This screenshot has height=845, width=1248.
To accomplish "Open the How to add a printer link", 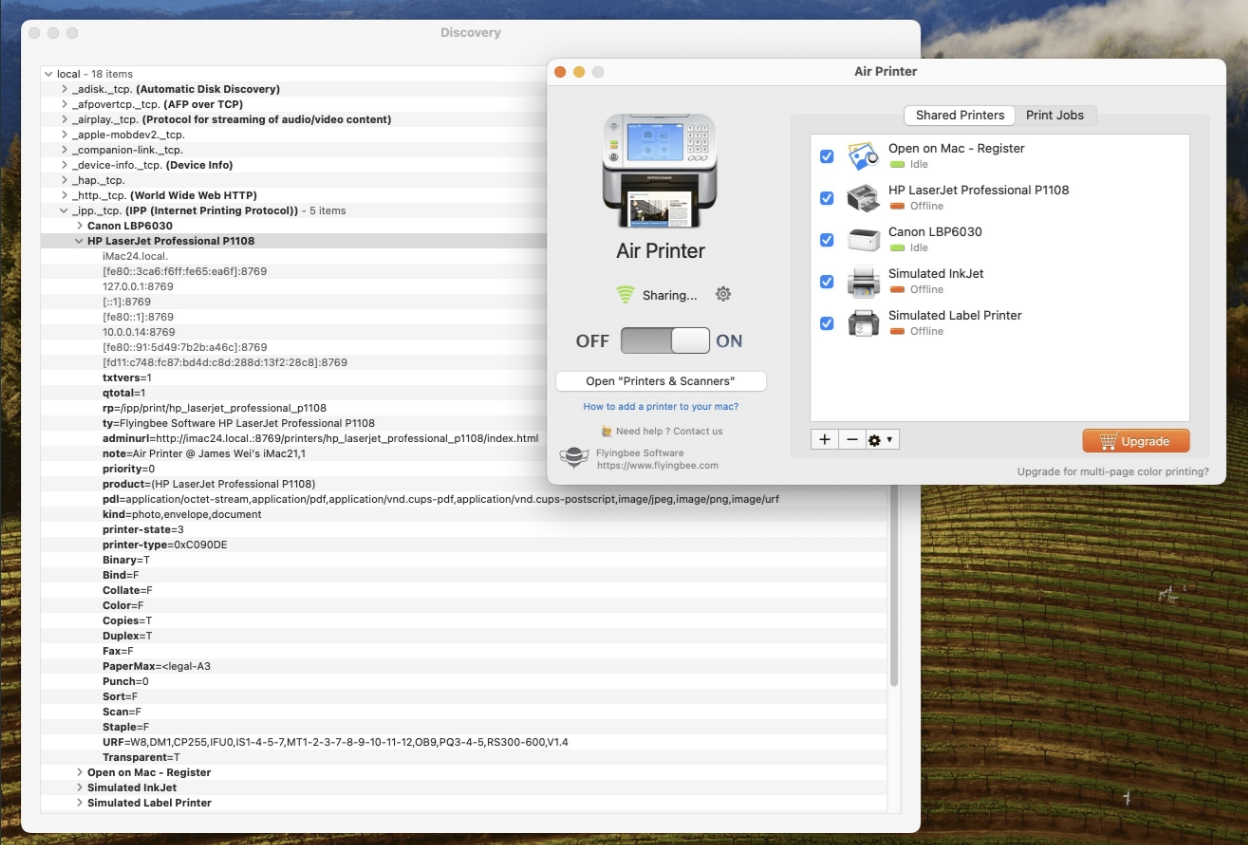I will [x=661, y=407].
